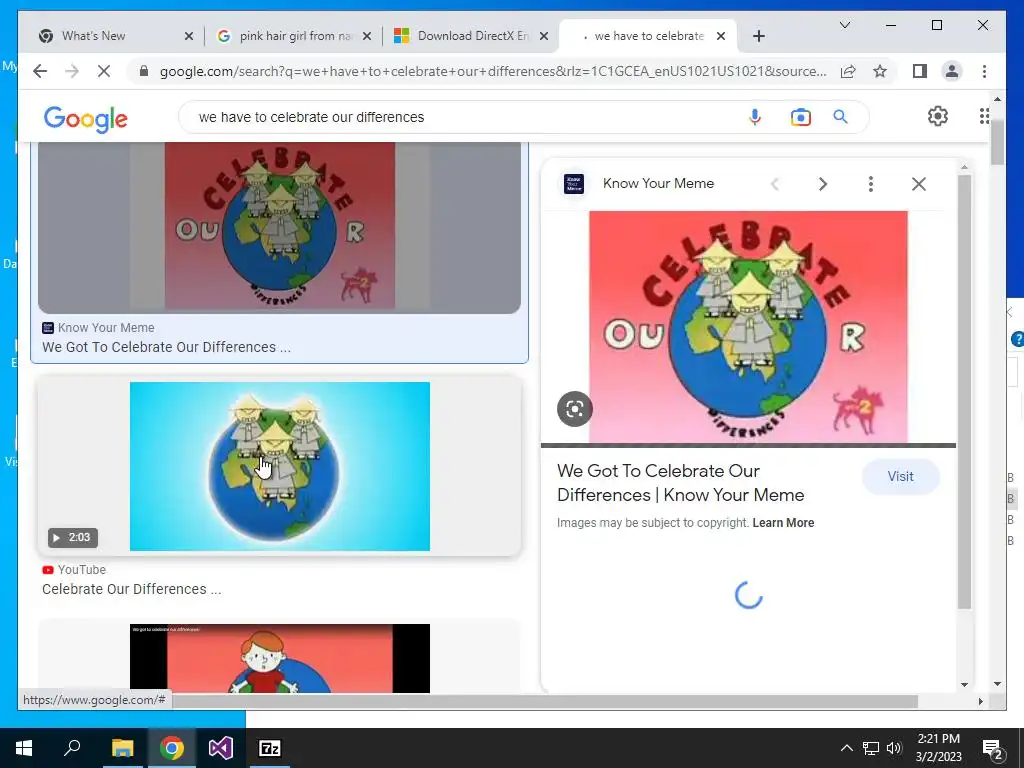This screenshot has height=768, width=1024.
Task: Click preview panel scrollbar thumb
Action: [x=964, y=391]
